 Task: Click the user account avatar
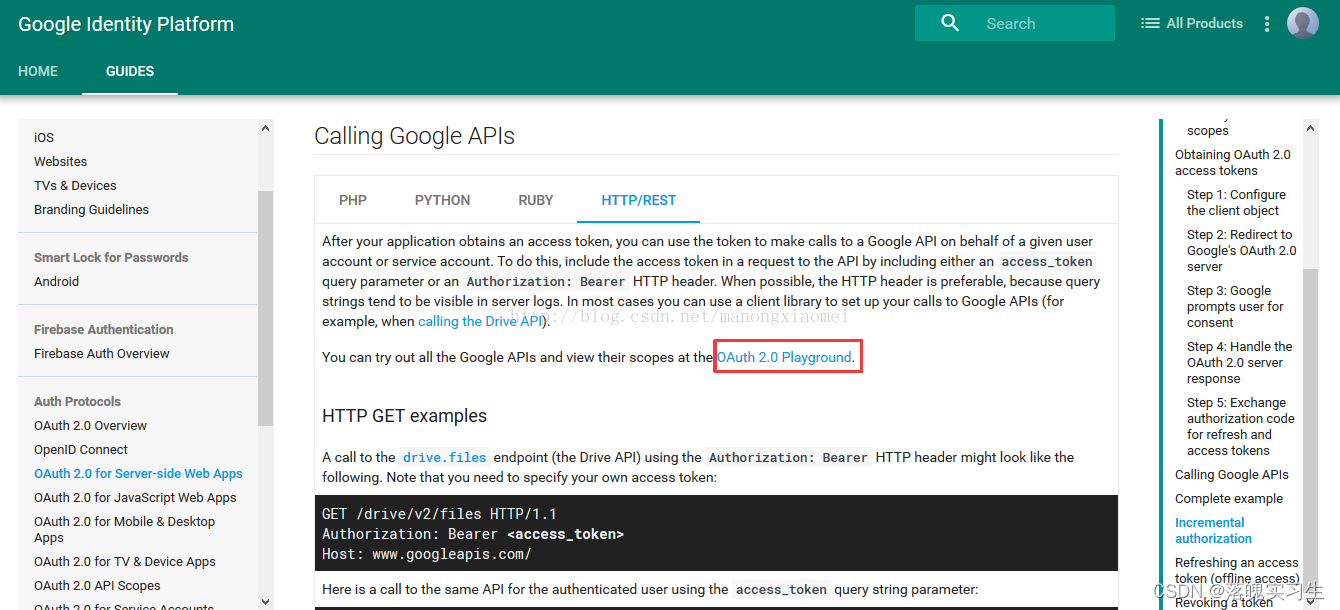[x=1302, y=23]
